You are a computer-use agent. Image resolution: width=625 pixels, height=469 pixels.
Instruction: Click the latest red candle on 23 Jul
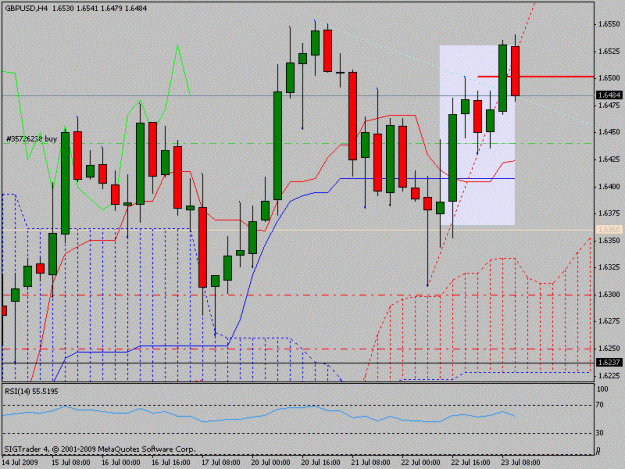click(515, 71)
